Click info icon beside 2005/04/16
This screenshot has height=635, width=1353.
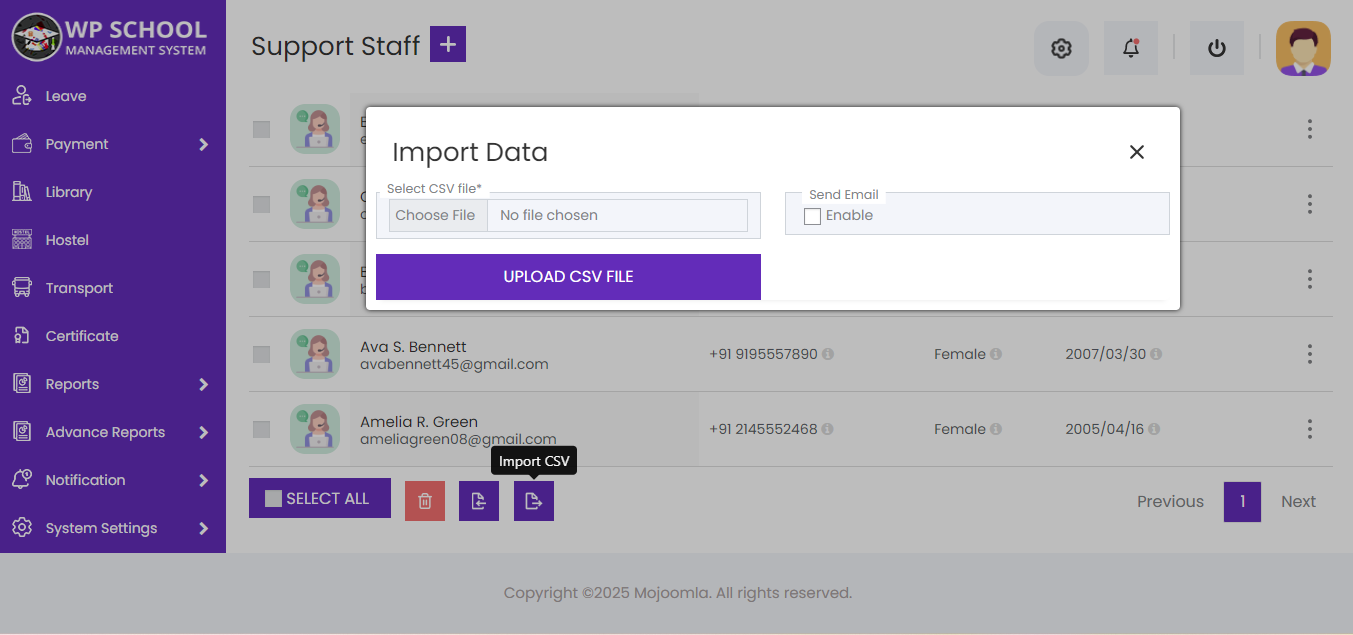point(1154,429)
